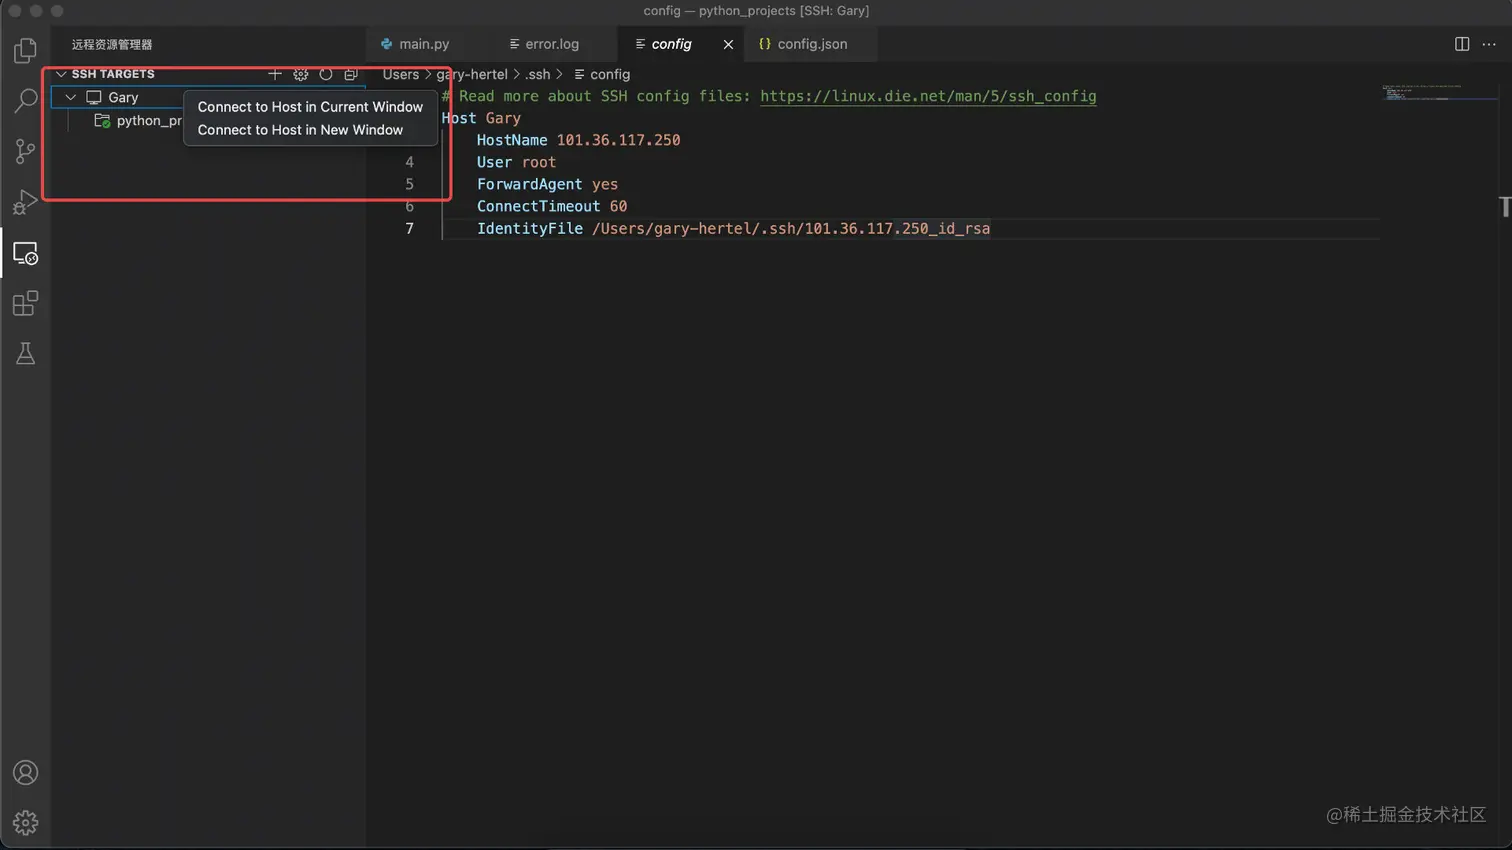Click line number 7 in gutter

(x=409, y=228)
